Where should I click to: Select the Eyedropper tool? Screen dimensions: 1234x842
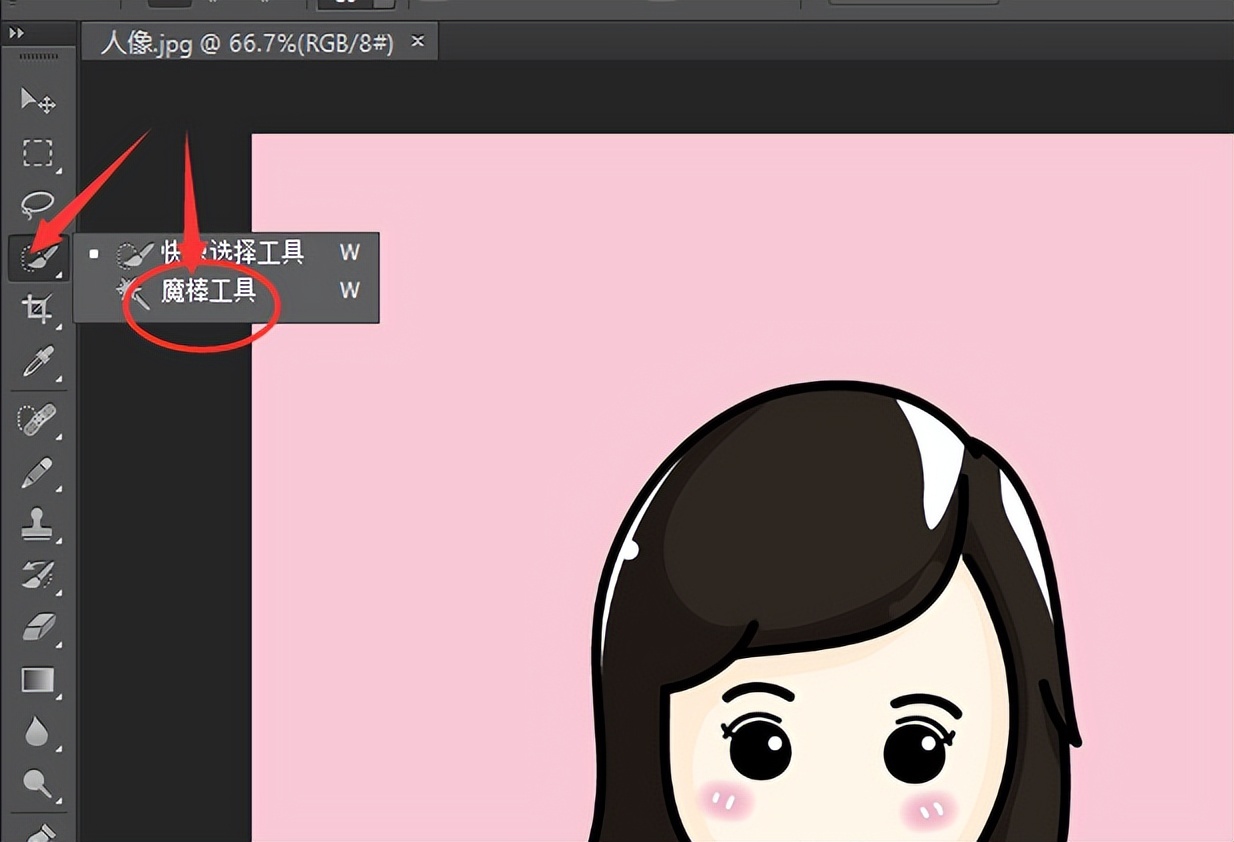point(38,361)
